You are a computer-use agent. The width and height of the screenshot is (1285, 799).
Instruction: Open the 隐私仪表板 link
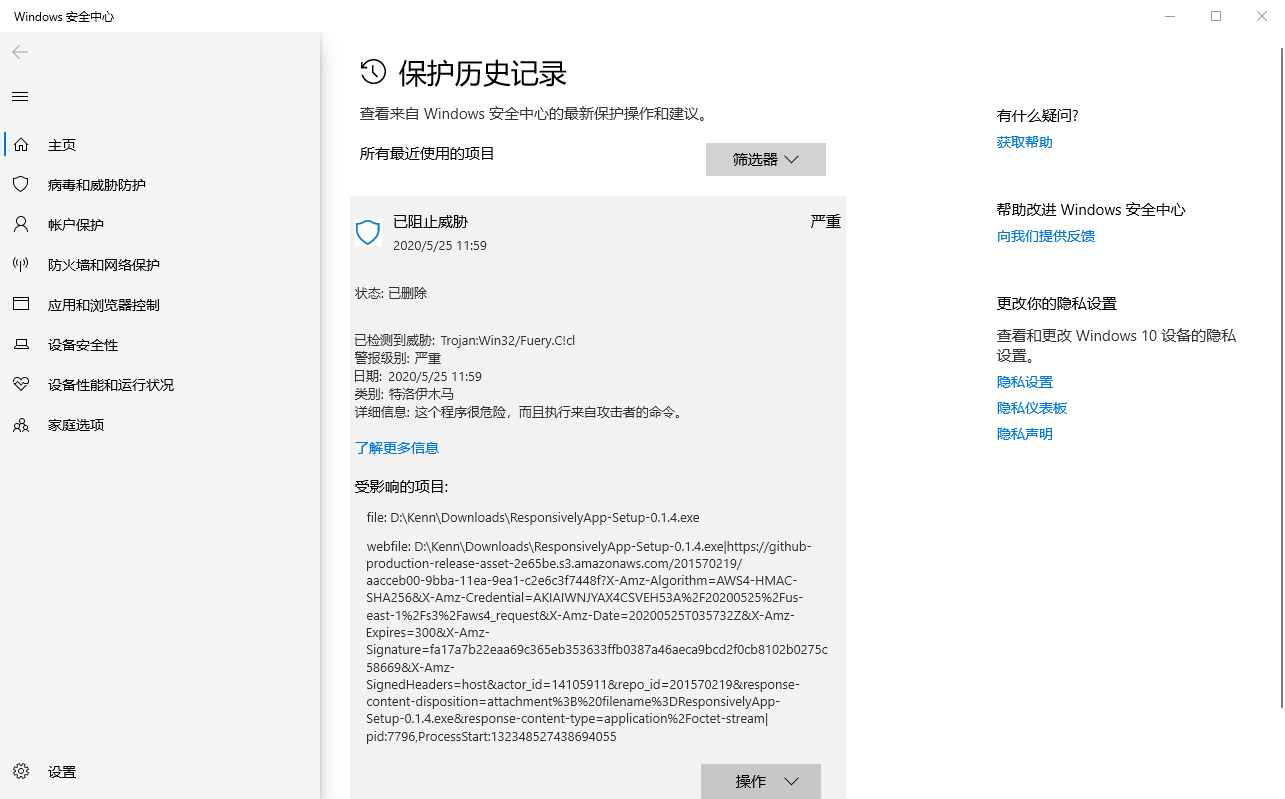[x=1032, y=408]
